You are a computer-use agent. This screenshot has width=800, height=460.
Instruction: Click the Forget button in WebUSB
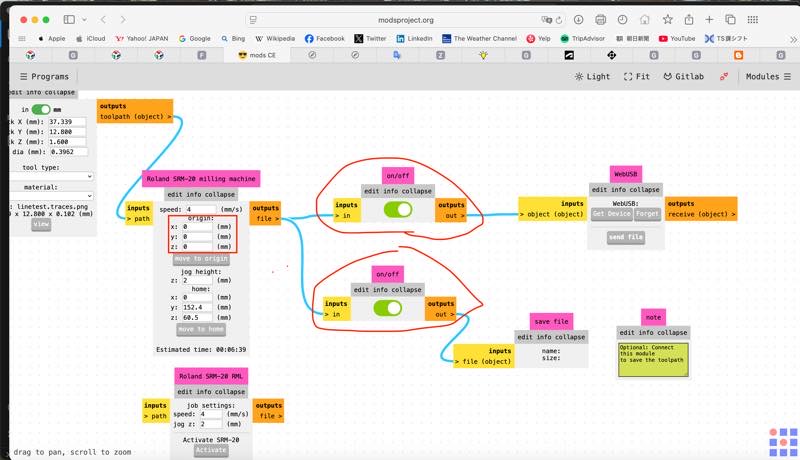(x=647, y=214)
